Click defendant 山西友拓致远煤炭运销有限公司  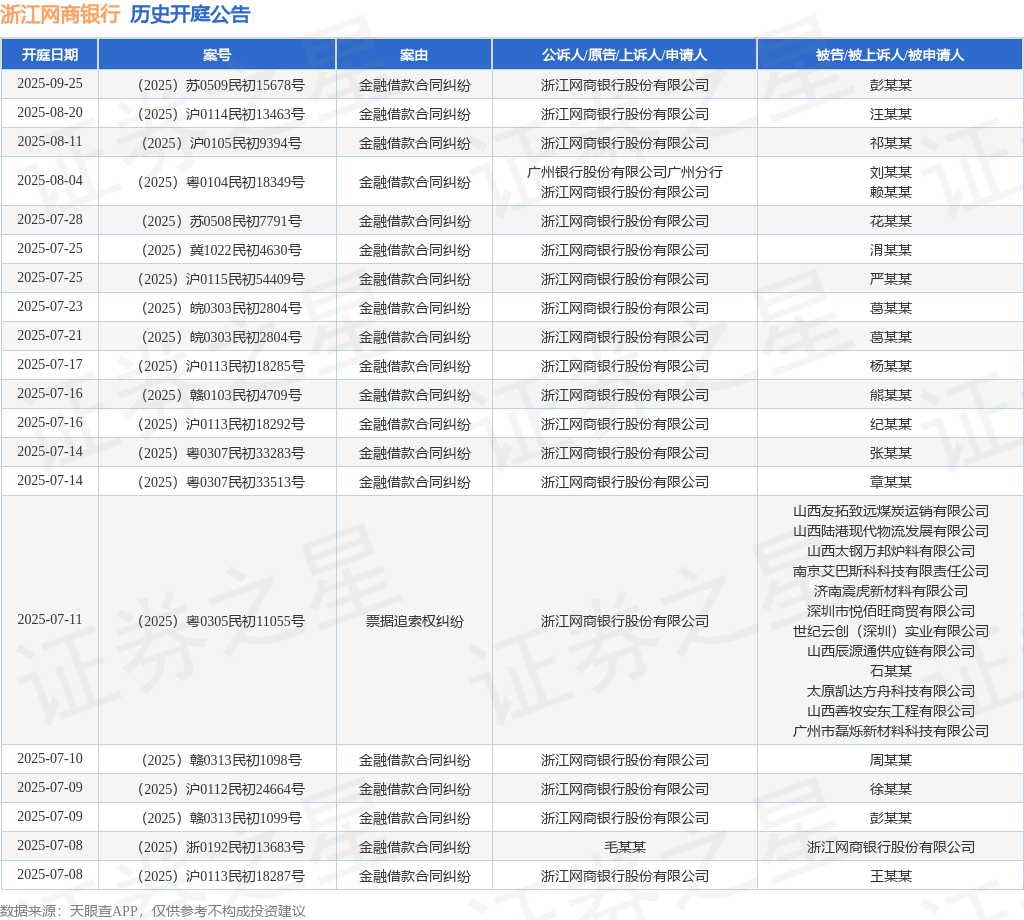coord(891,511)
